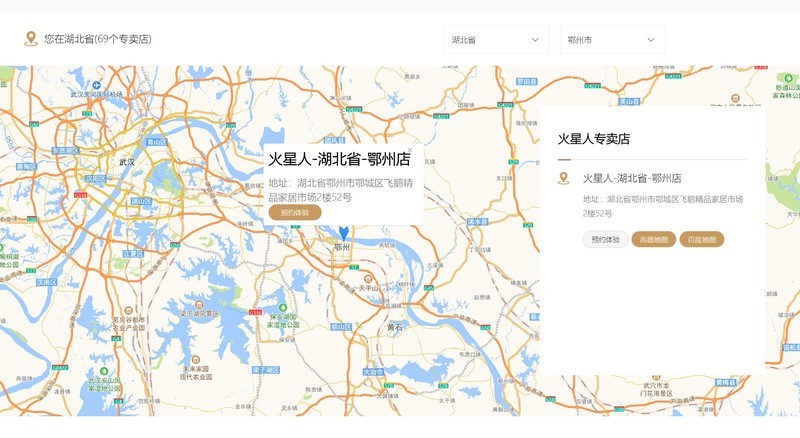Click the blue map marker at 鄂州

click(344, 233)
